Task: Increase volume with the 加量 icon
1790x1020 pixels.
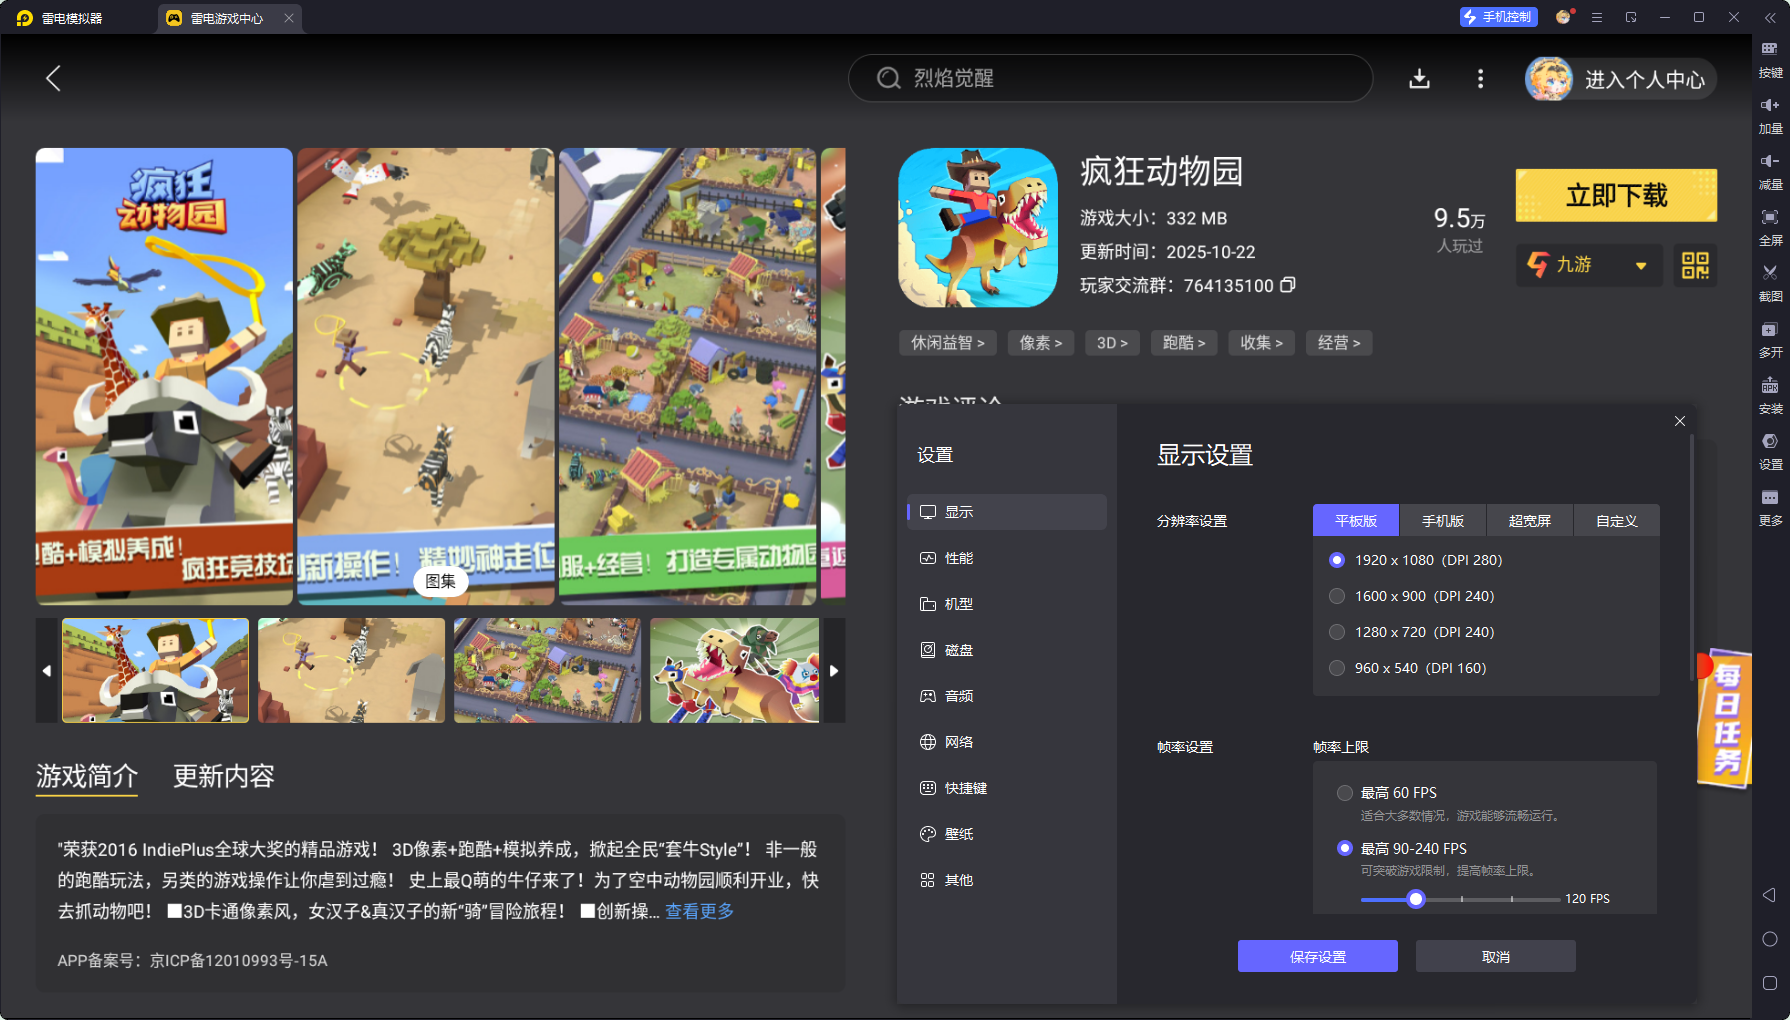Action: pyautogui.click(x=1770, y=116)
